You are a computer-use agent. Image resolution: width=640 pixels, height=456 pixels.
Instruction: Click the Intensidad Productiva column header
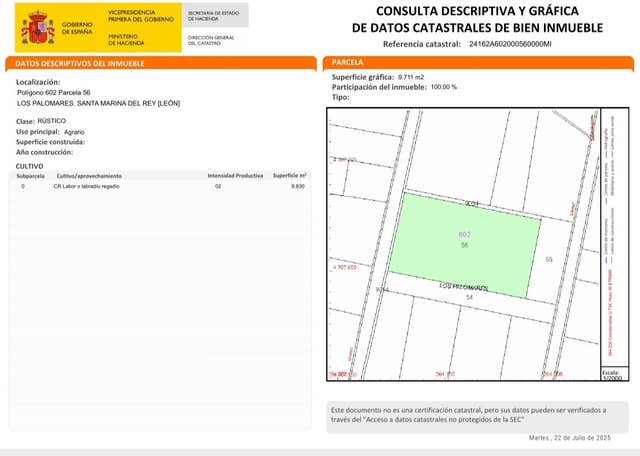(235, 175)
